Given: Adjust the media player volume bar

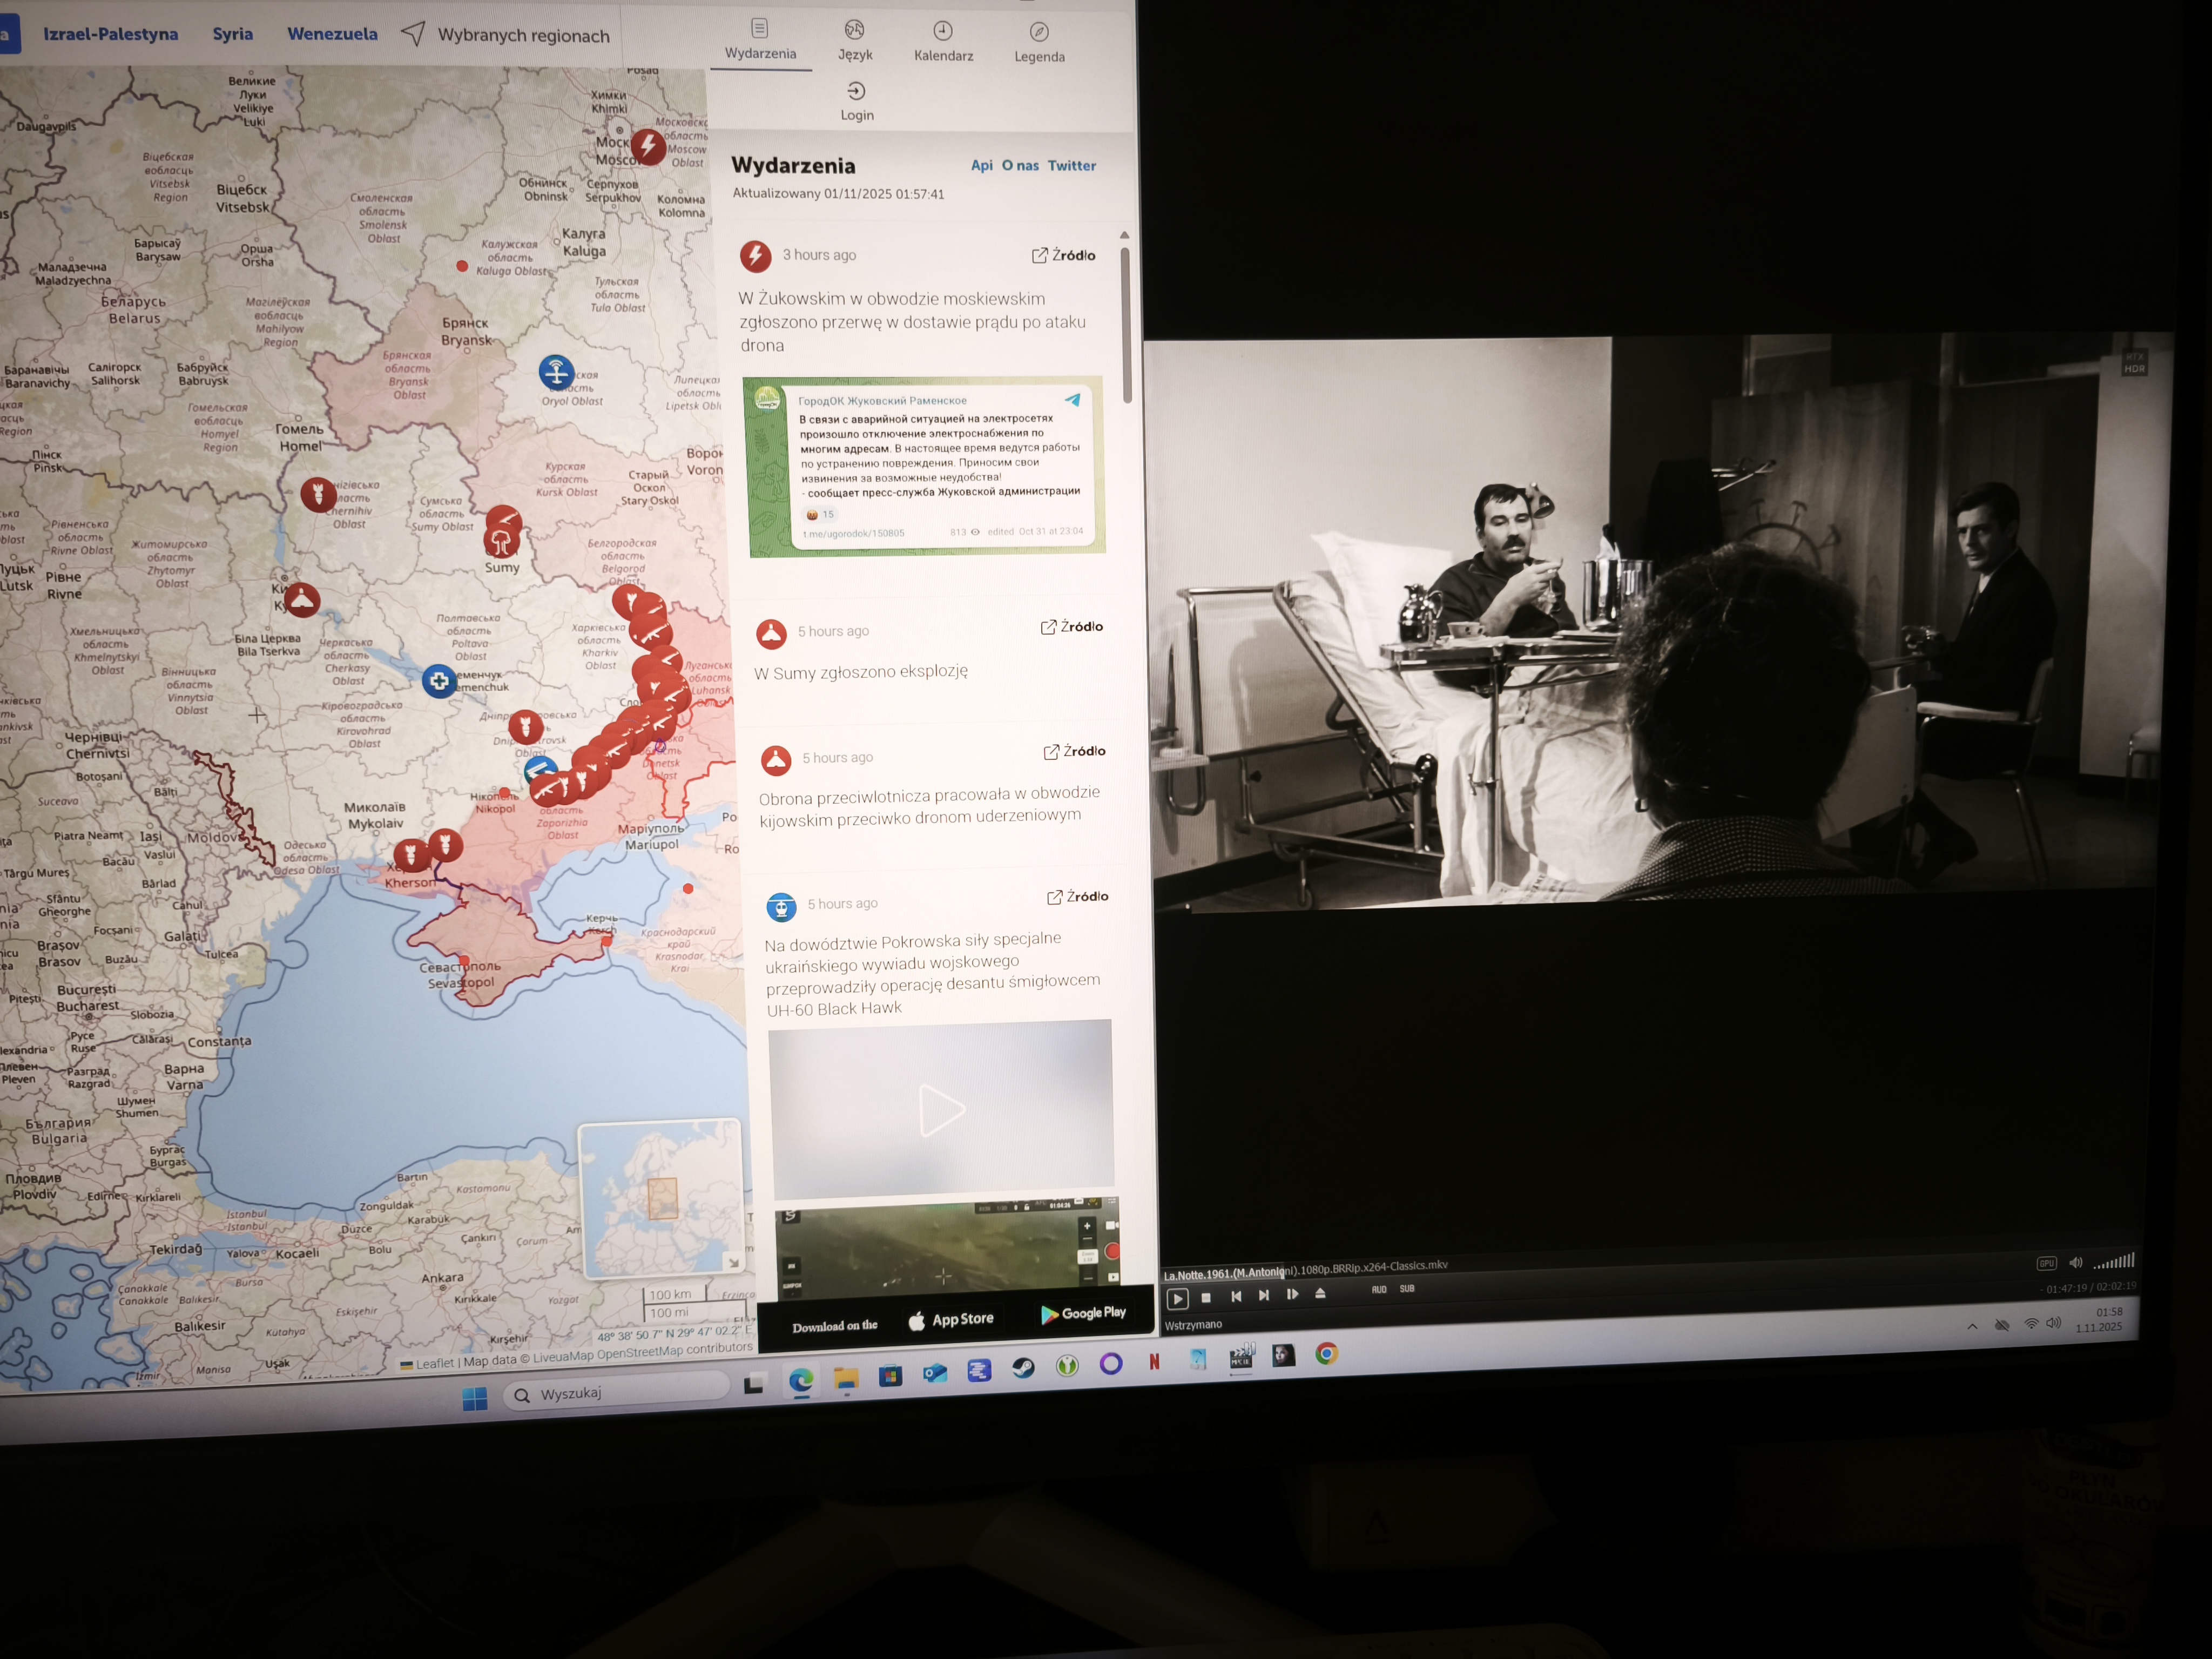Looking at the screenshot, I should 2114,1261.
